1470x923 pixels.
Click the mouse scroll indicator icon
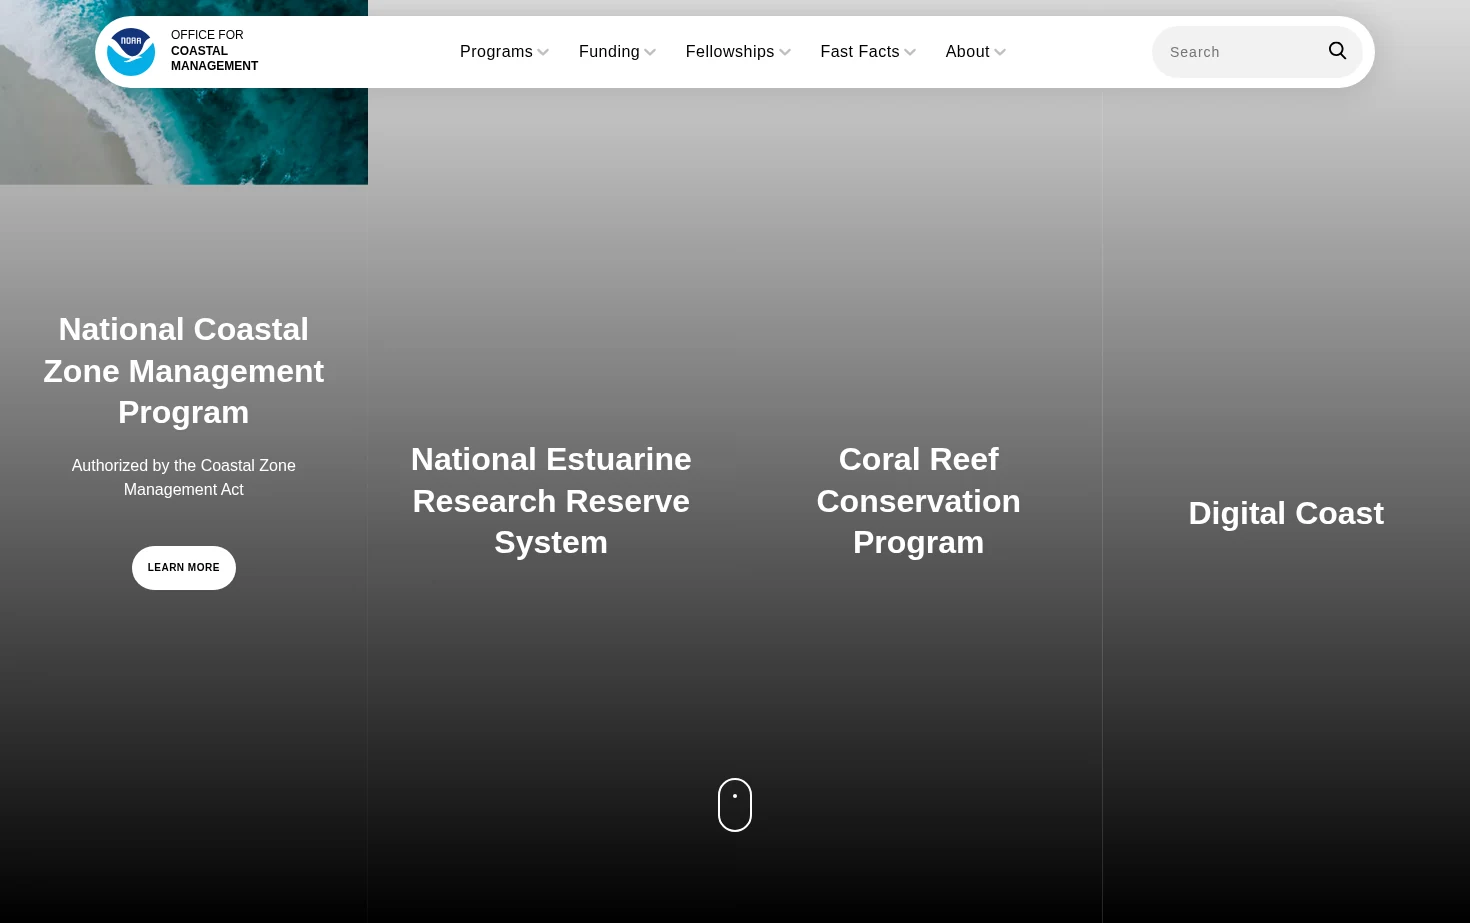pos(735,805)
